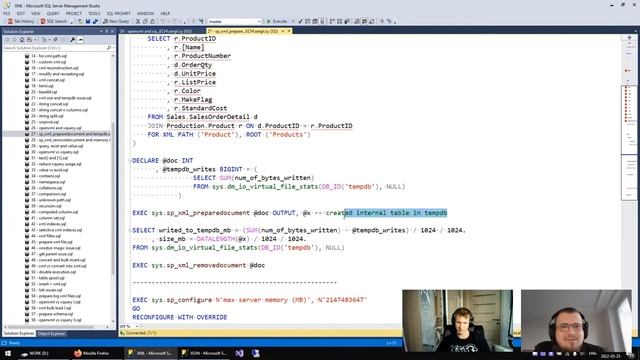The height and width of the screenshot is (360, 640).
Task: Collapse the DECLARE @doc code block
Action: [x=130, y=161]
